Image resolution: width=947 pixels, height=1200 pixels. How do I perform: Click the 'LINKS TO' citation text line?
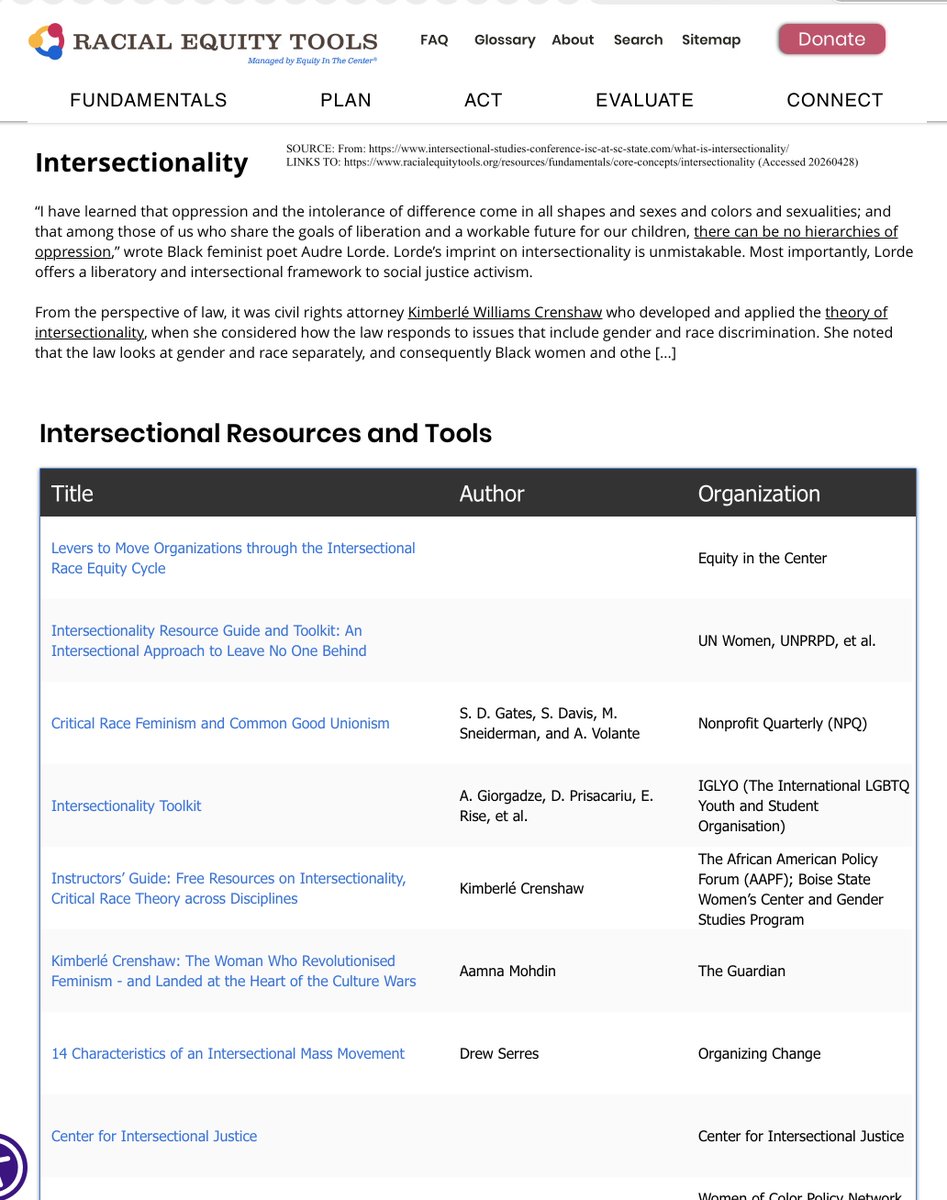point(572,161)
